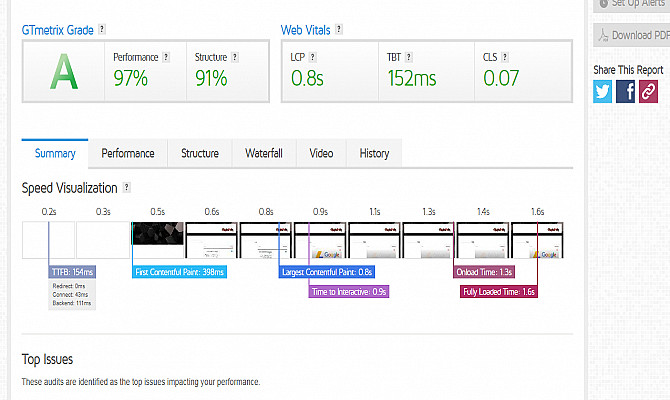Click the 0.5s filmstrip frame thumbnail
Viewport: 670px width, 400px height.
[158, 240]
